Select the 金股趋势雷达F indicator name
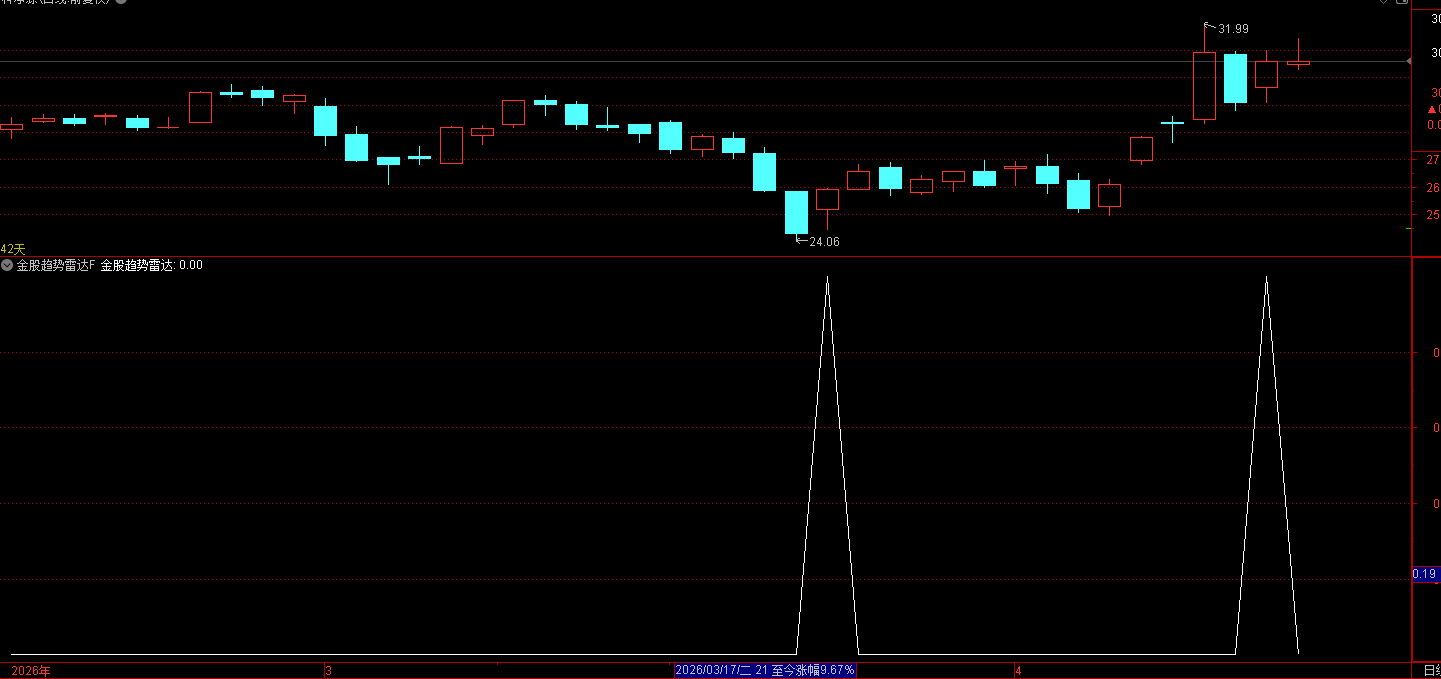Image resolution: width=1441 pixels, height=679 pixels. tap(56, 265)
